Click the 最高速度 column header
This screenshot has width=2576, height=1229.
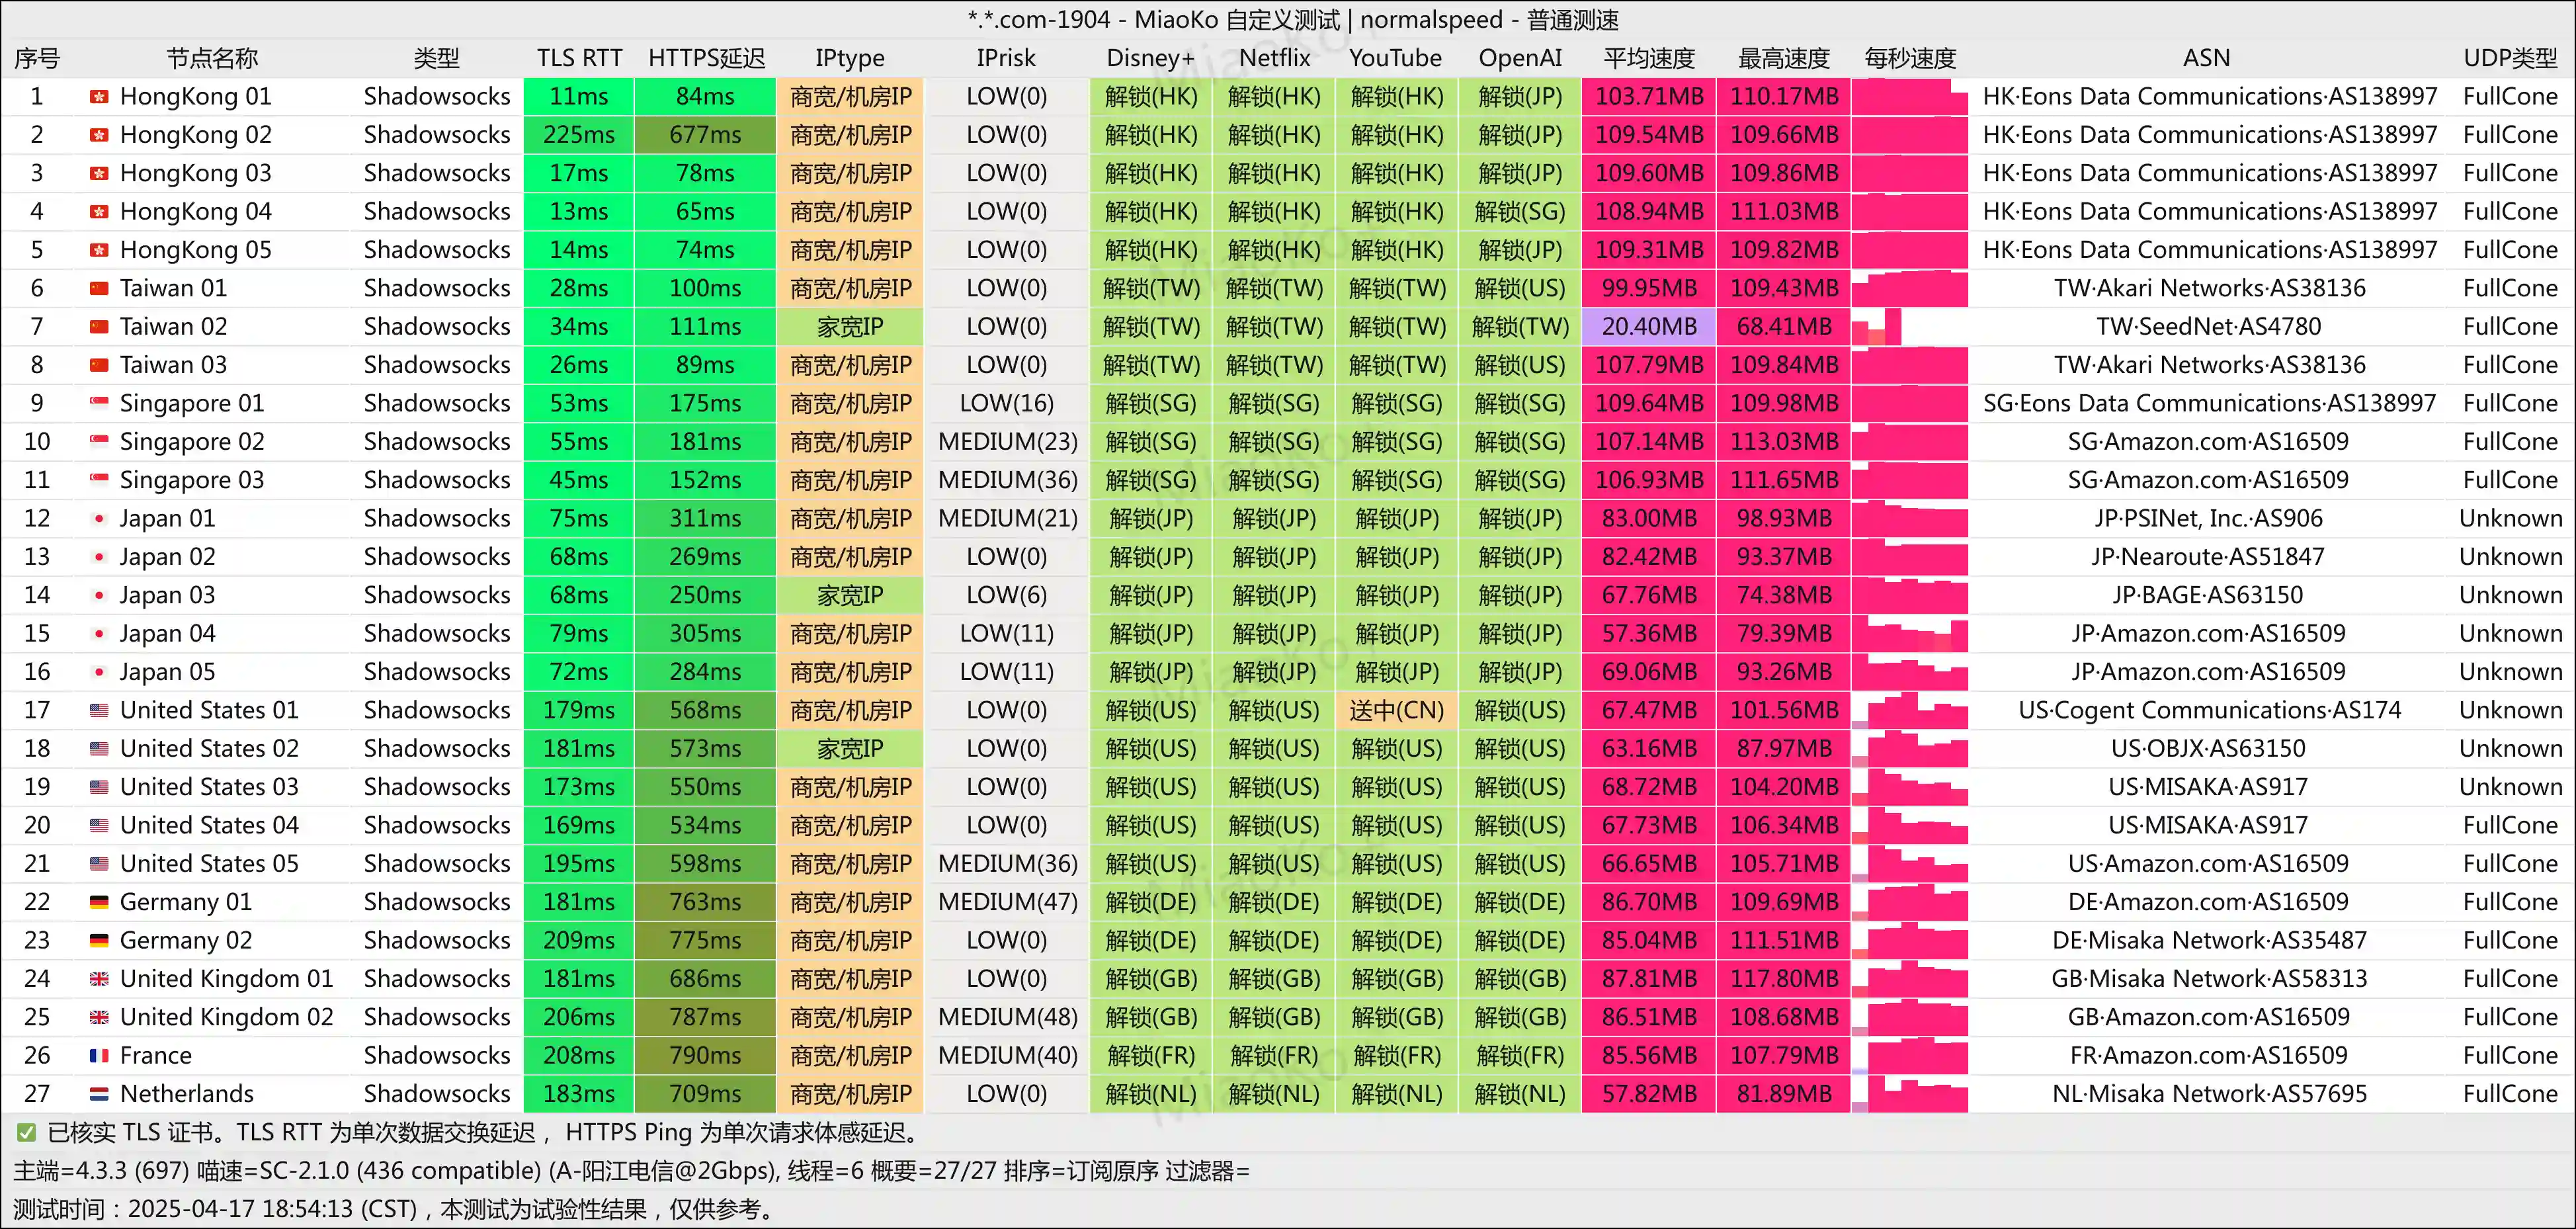[x=1784, y=58]
